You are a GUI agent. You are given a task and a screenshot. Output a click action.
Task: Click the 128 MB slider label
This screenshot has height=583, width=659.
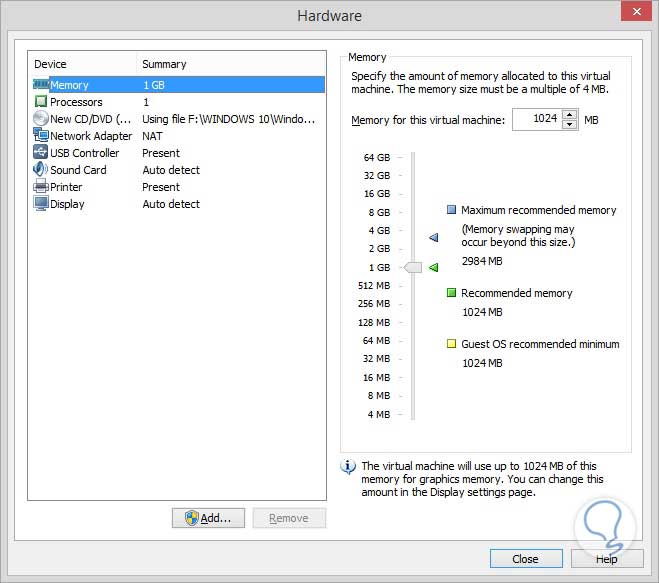[374, 322]
